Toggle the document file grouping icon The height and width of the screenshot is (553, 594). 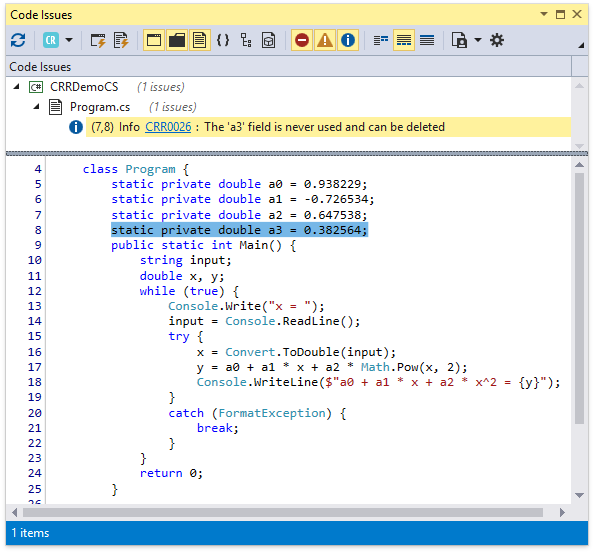200,40
